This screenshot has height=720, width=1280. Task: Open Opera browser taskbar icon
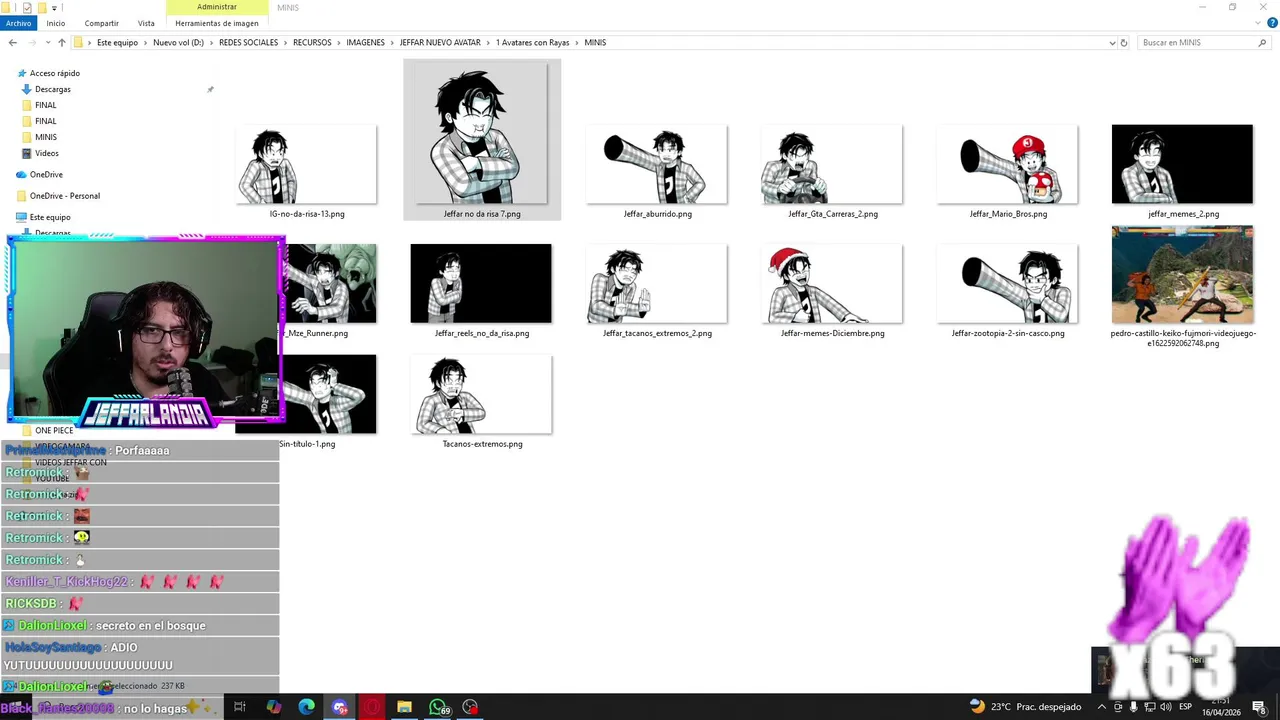pos(372,707)
